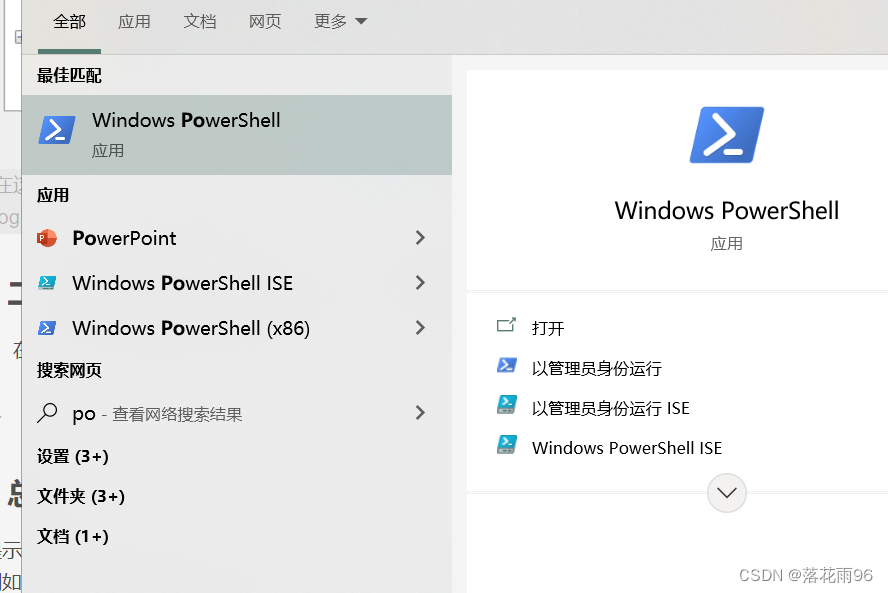Click the Windows PowerShell title in preview pane
Screen dimensions: 888x593
727,211
